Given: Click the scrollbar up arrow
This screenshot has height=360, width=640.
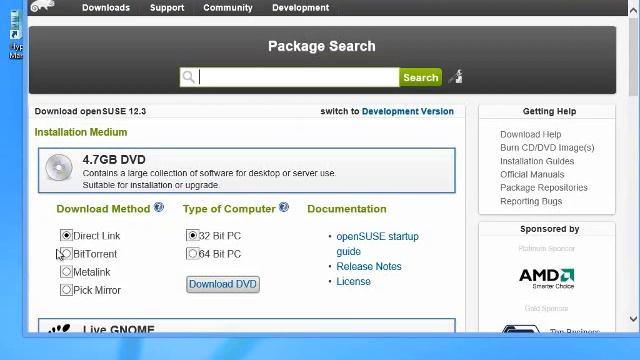Looking at the screenshot, I should tap(633, 11).
